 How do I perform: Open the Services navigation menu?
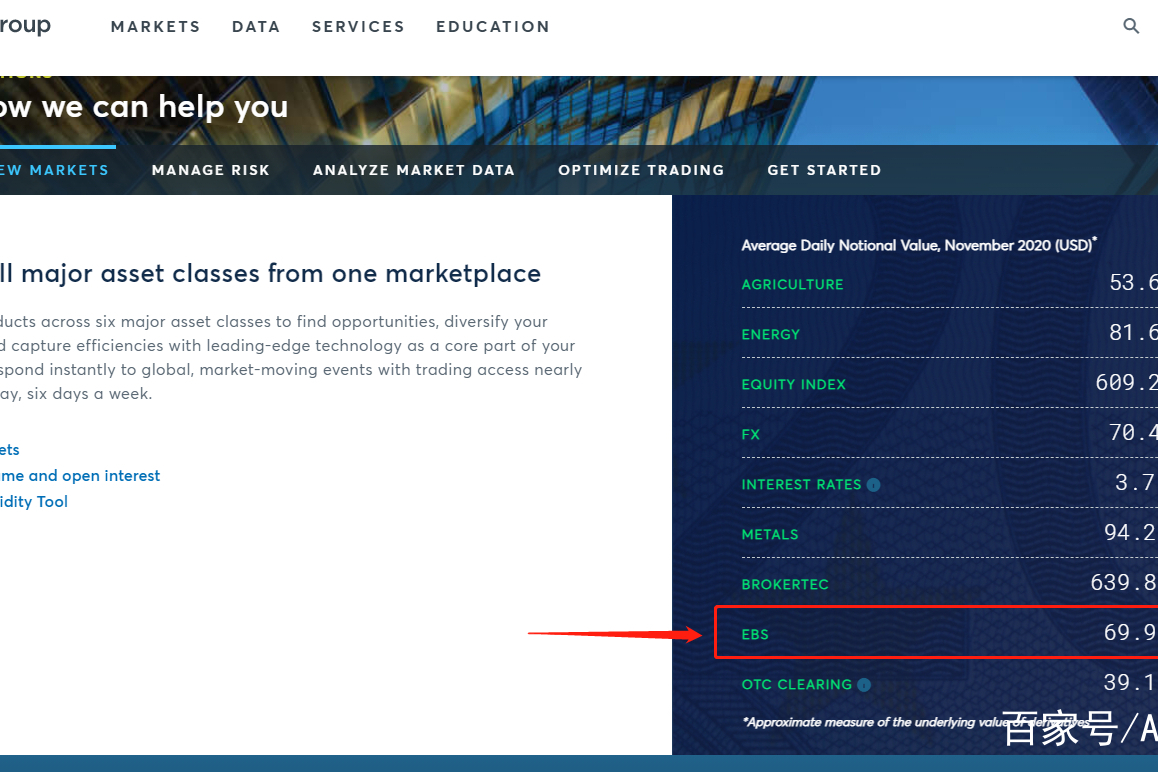(358, 27)
